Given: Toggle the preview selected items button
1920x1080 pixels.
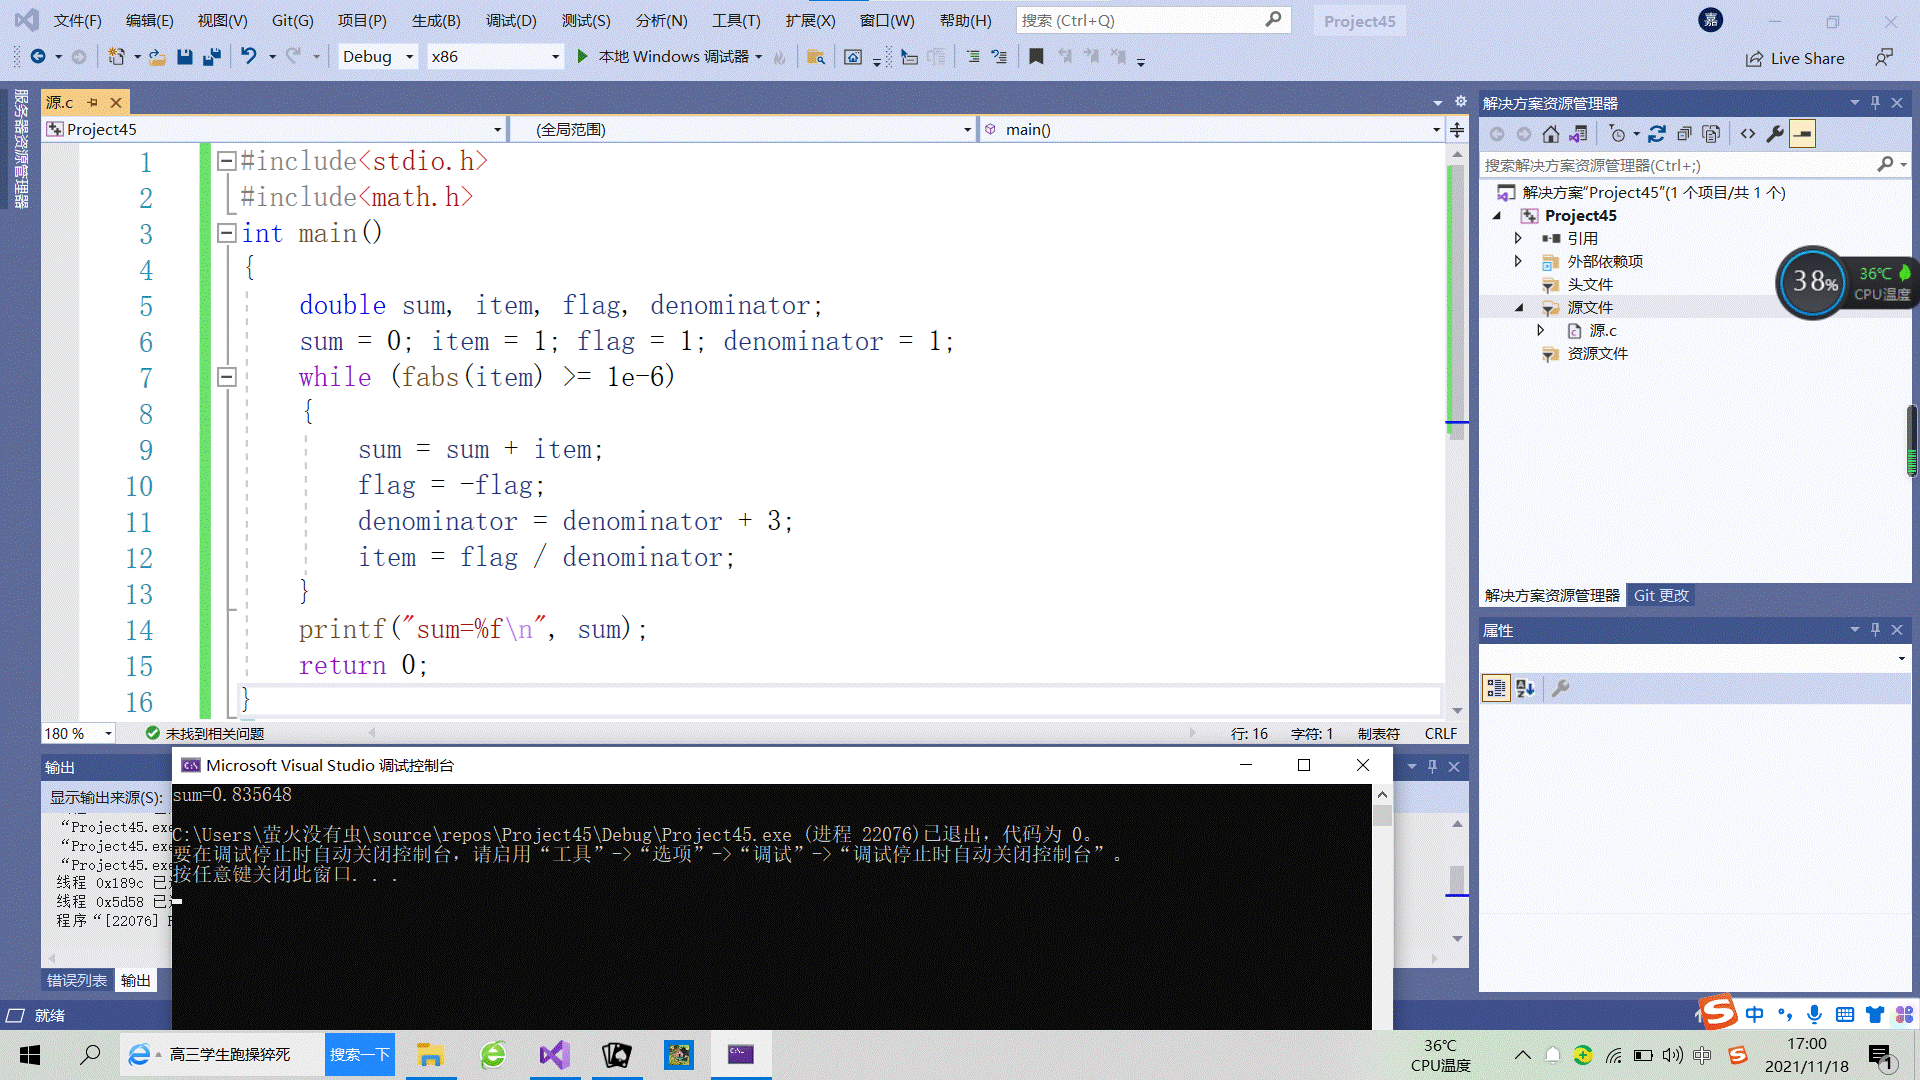Looking at the screenshot, I should [1802, 134].
